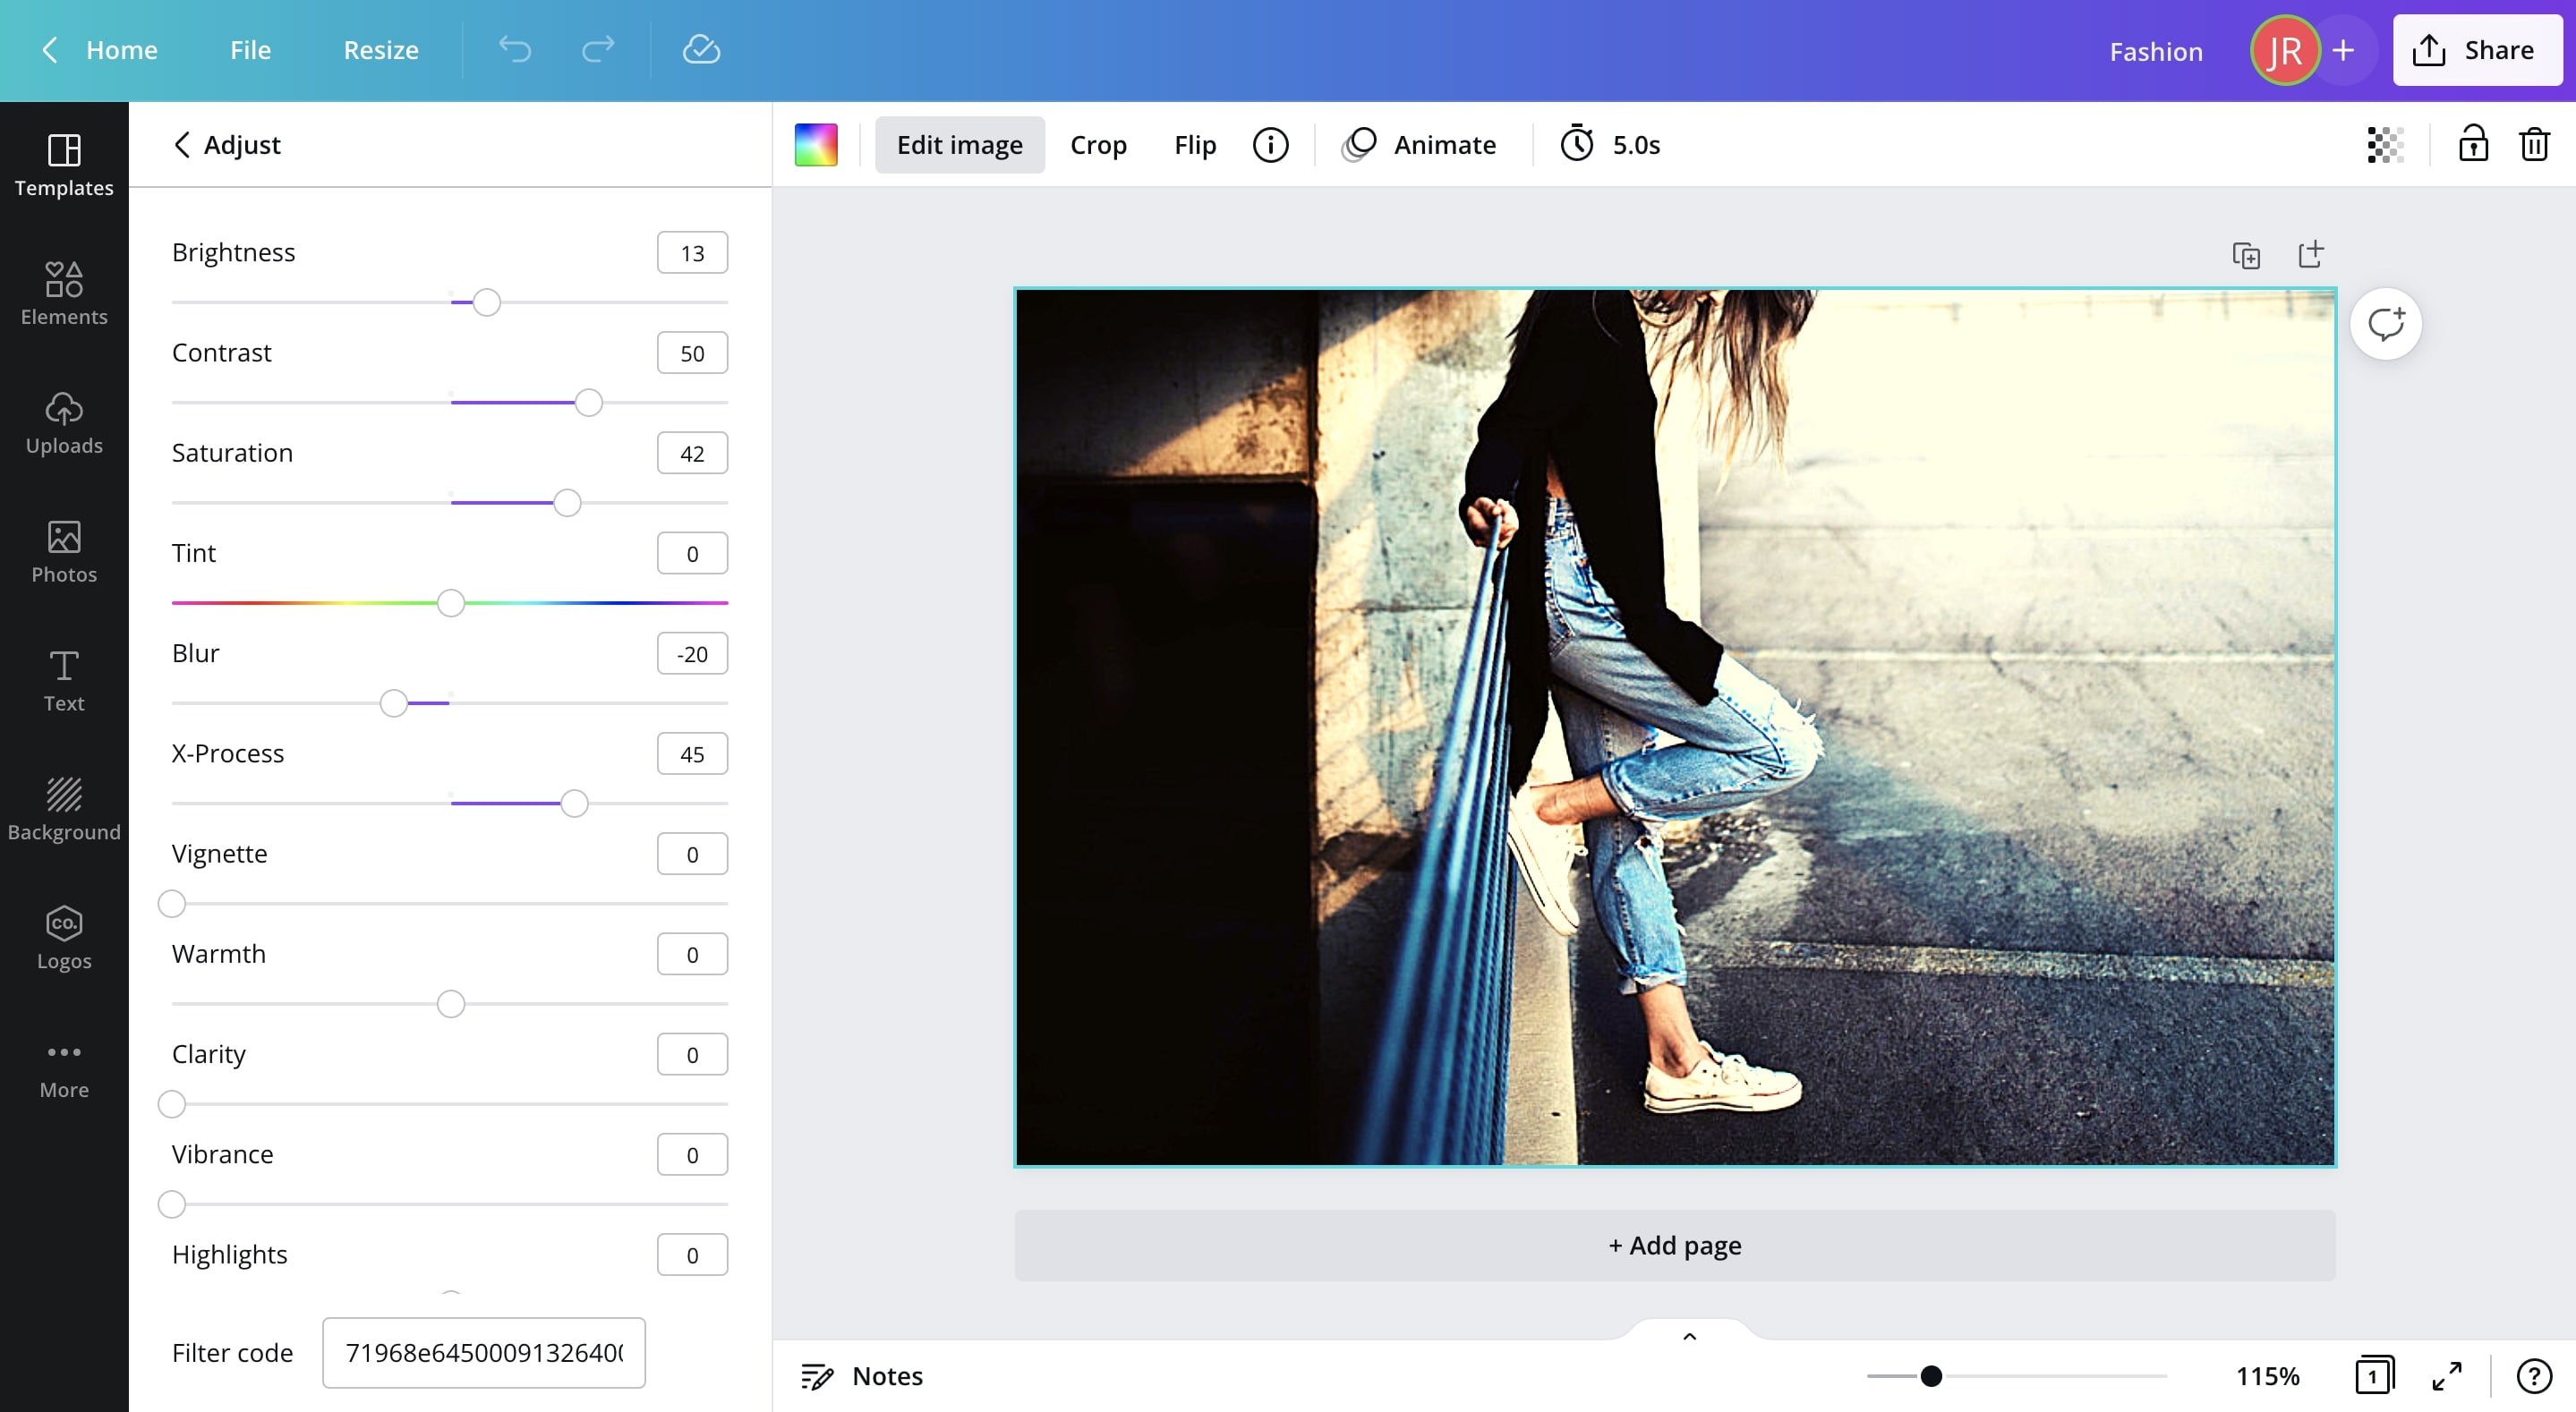
Task: Delete the selected image using the trash icon
Action: click(x=2534, y=144)
